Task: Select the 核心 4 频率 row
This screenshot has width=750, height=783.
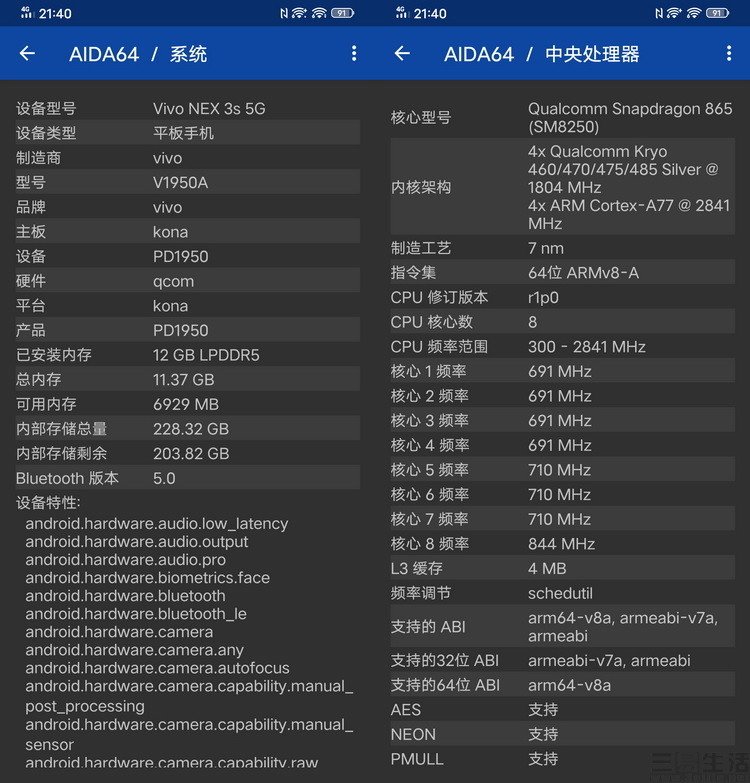Action: point(562,445)
